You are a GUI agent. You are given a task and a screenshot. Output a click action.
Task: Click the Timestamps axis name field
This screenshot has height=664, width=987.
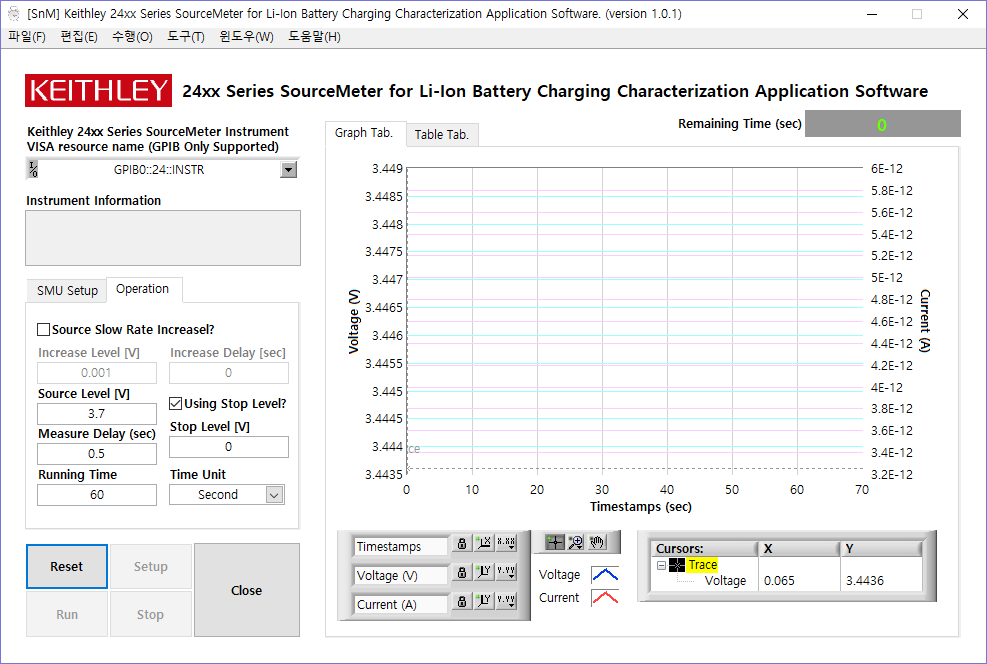pos(402,546)
